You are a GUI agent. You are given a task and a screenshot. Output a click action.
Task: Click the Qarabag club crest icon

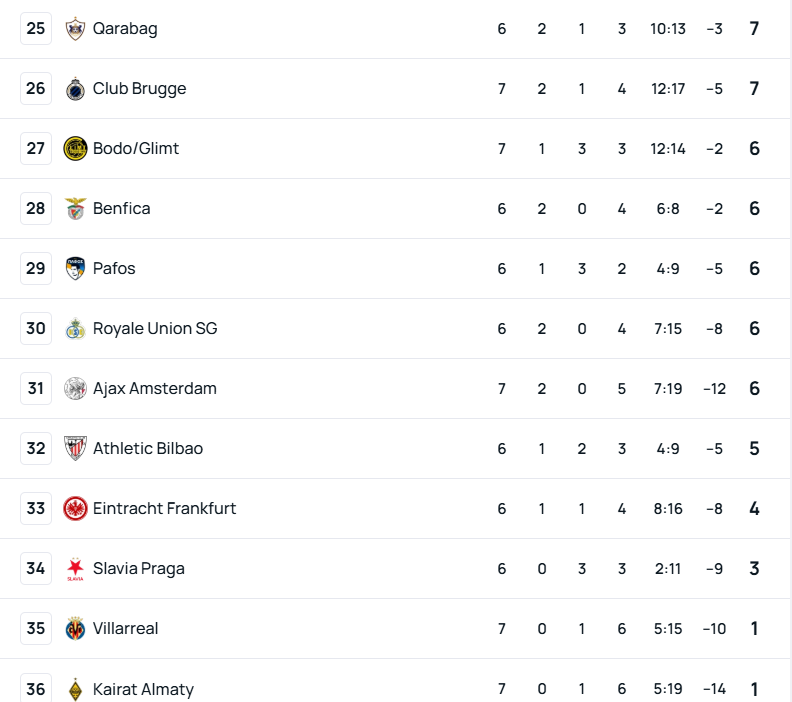(x=75, y=29)
